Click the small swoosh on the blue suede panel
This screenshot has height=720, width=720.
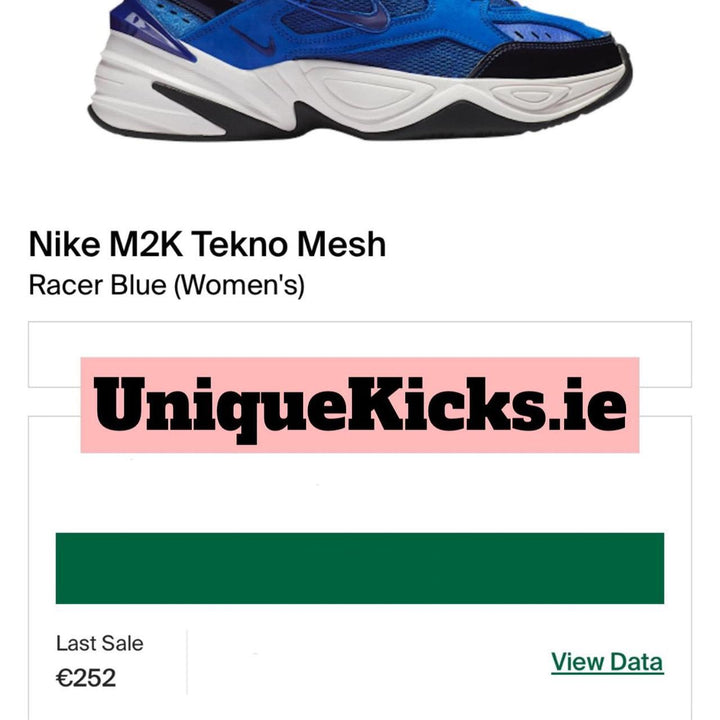pyautogui.click(x=255, y=41)
